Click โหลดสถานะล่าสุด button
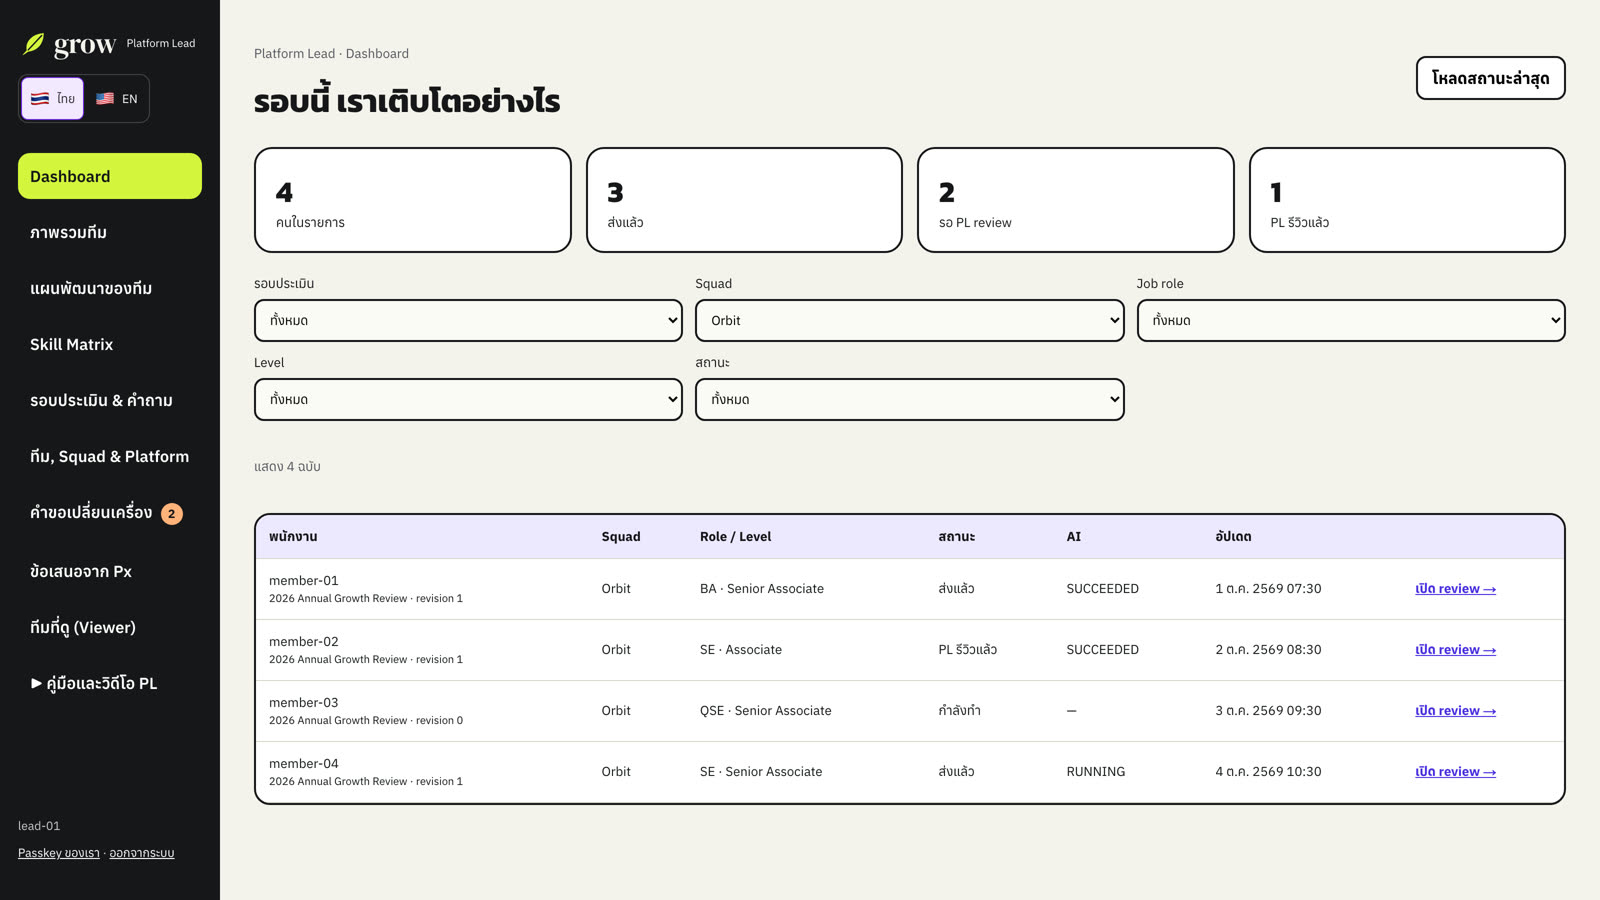This screenshot has width=1600, height=900. coord(1490,78)
